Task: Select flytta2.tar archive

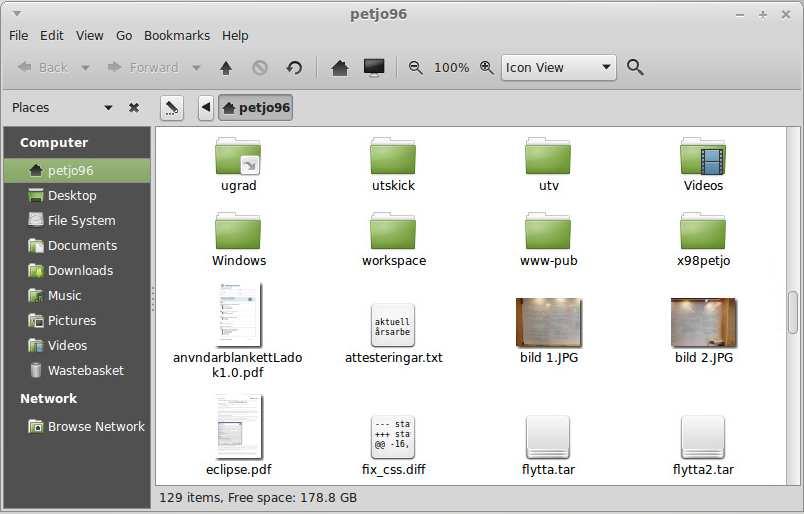Action: coord(704,445)
